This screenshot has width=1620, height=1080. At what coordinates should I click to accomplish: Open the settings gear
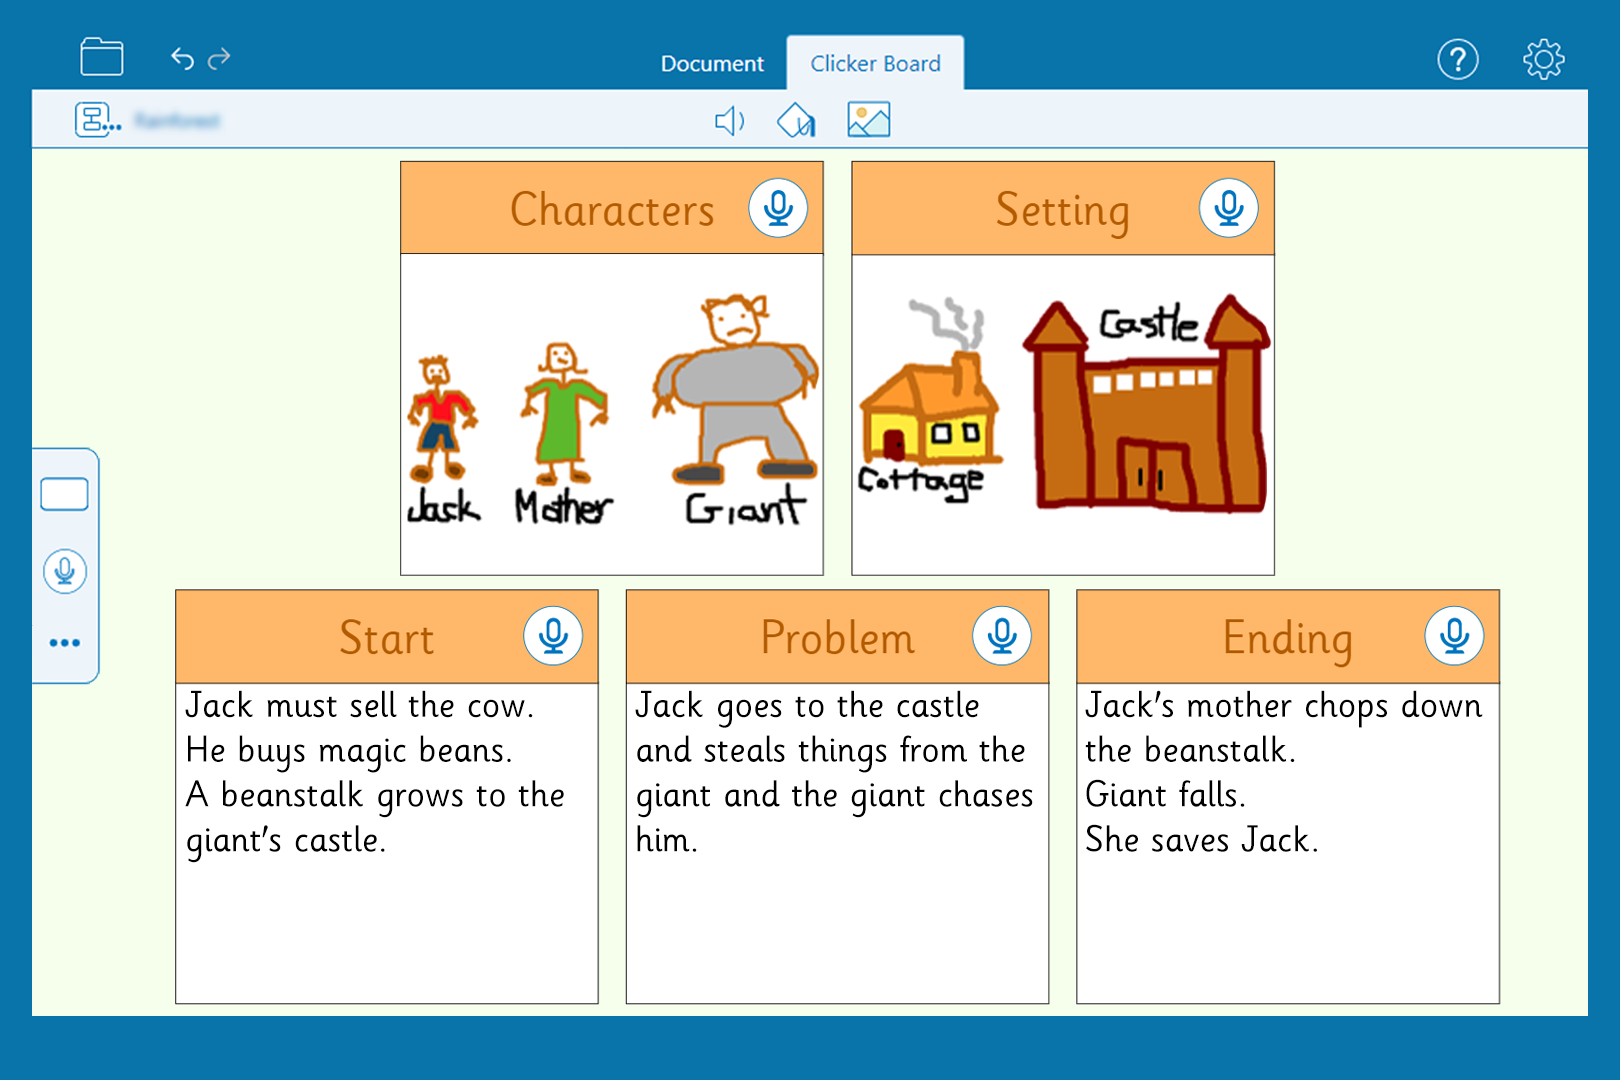[1543, 60]
